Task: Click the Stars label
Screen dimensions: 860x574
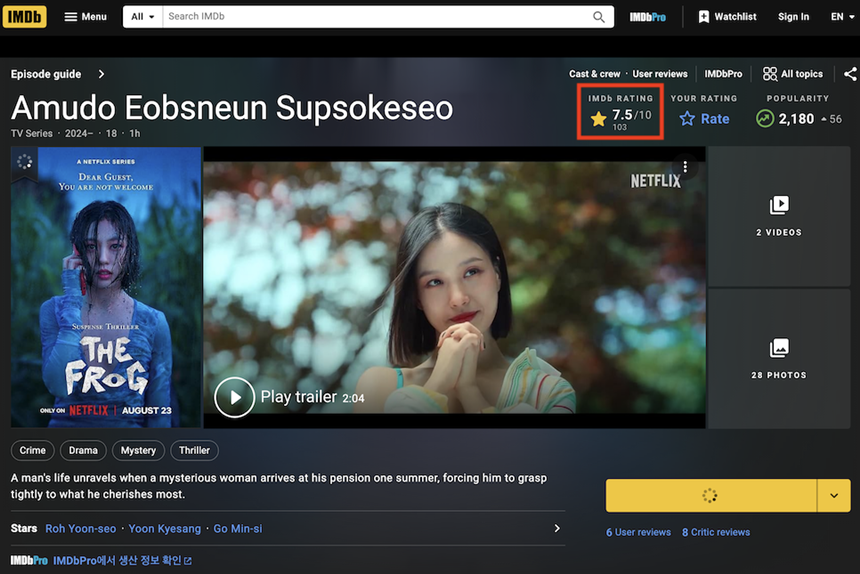Action: point(24,528)
